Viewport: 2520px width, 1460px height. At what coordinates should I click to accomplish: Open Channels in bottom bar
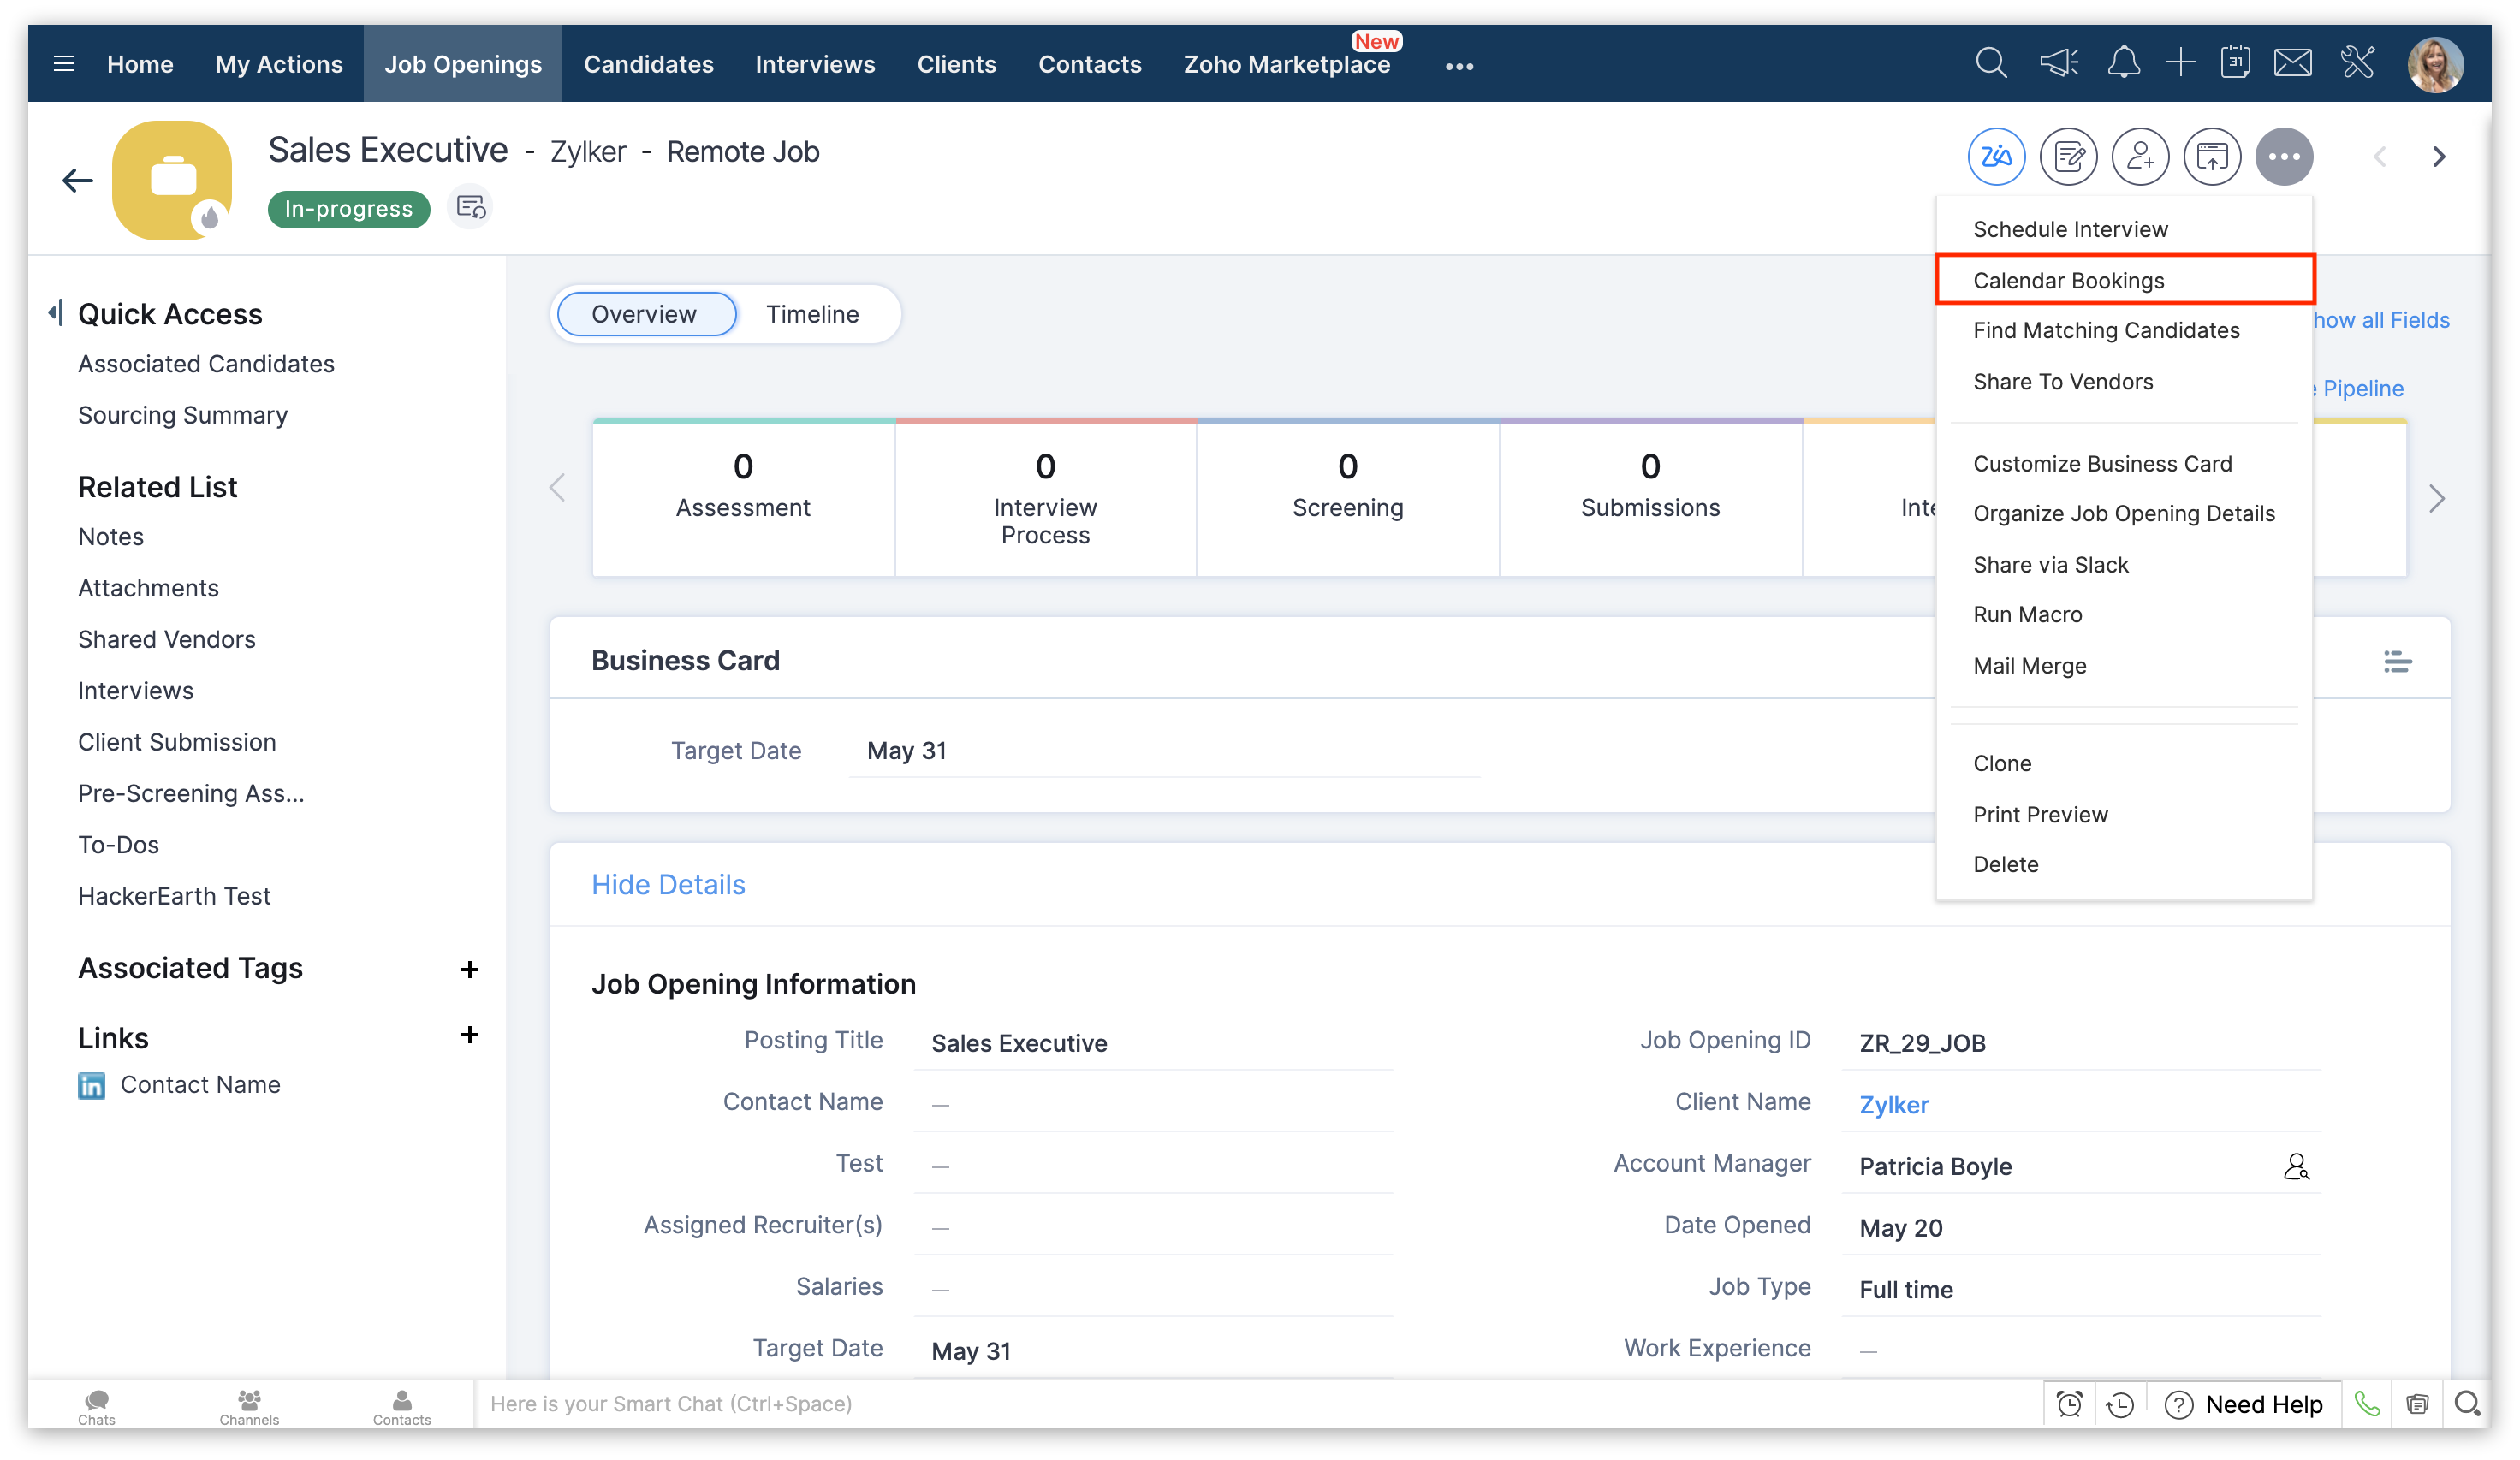249,1406
